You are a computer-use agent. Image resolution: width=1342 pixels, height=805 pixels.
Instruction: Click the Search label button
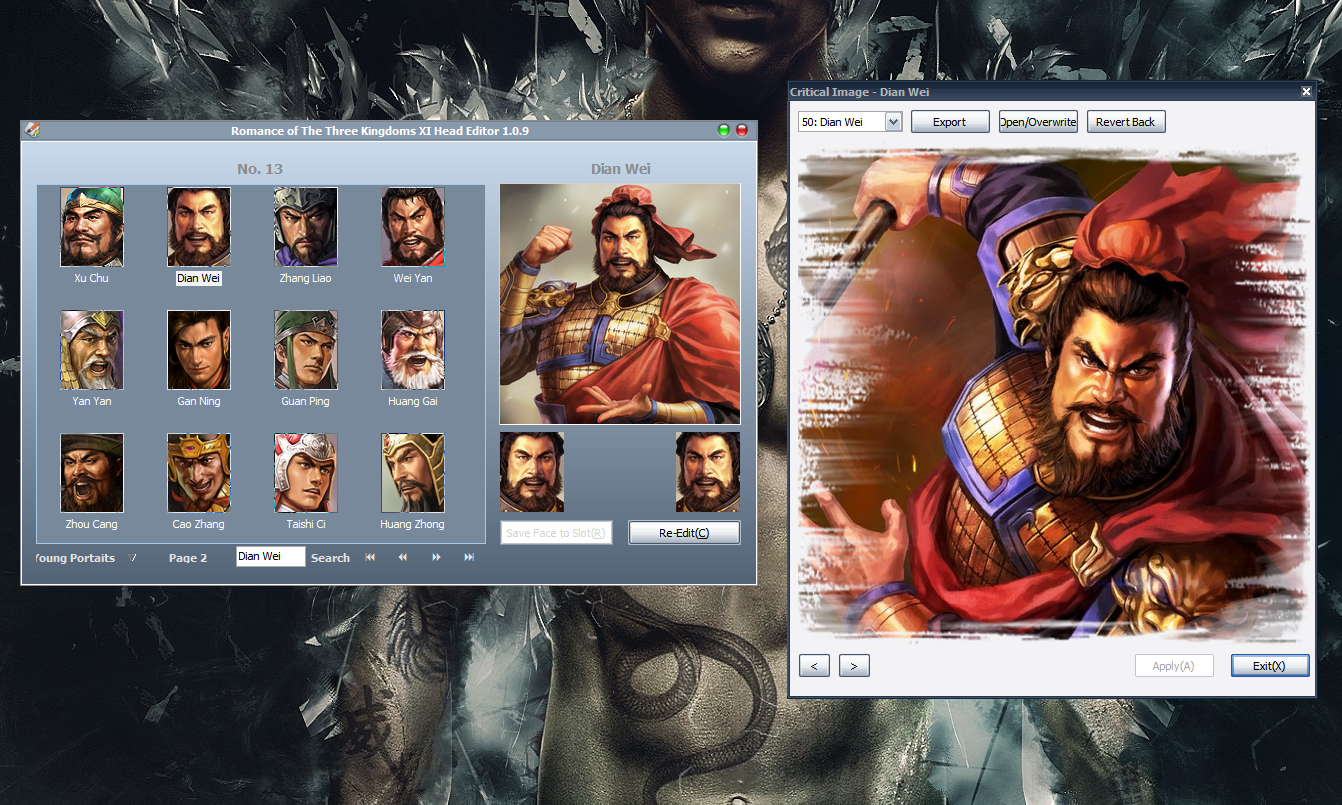[x=330, y=558]
